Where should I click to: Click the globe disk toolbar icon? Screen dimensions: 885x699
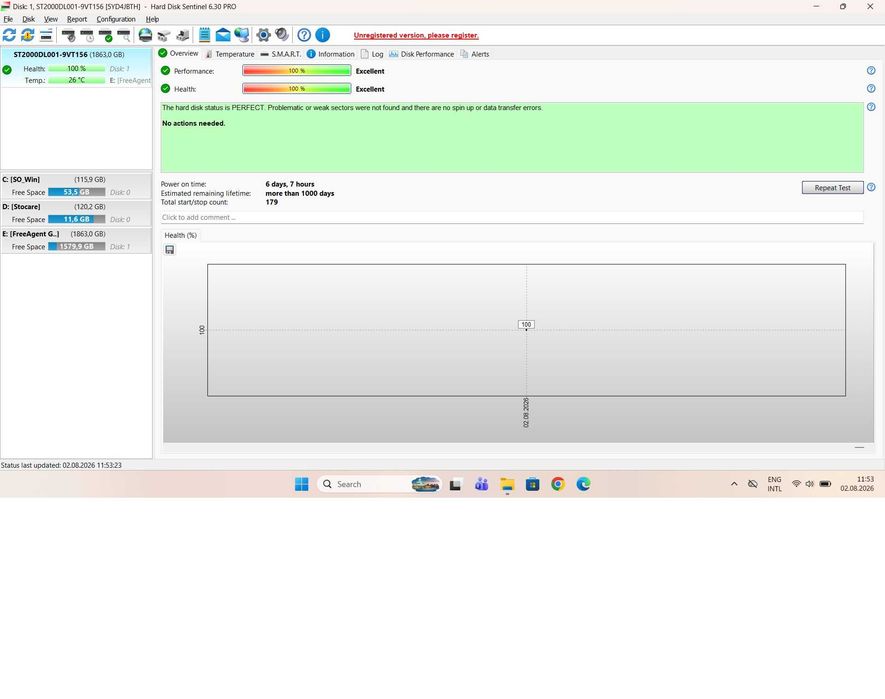point(145,35)
